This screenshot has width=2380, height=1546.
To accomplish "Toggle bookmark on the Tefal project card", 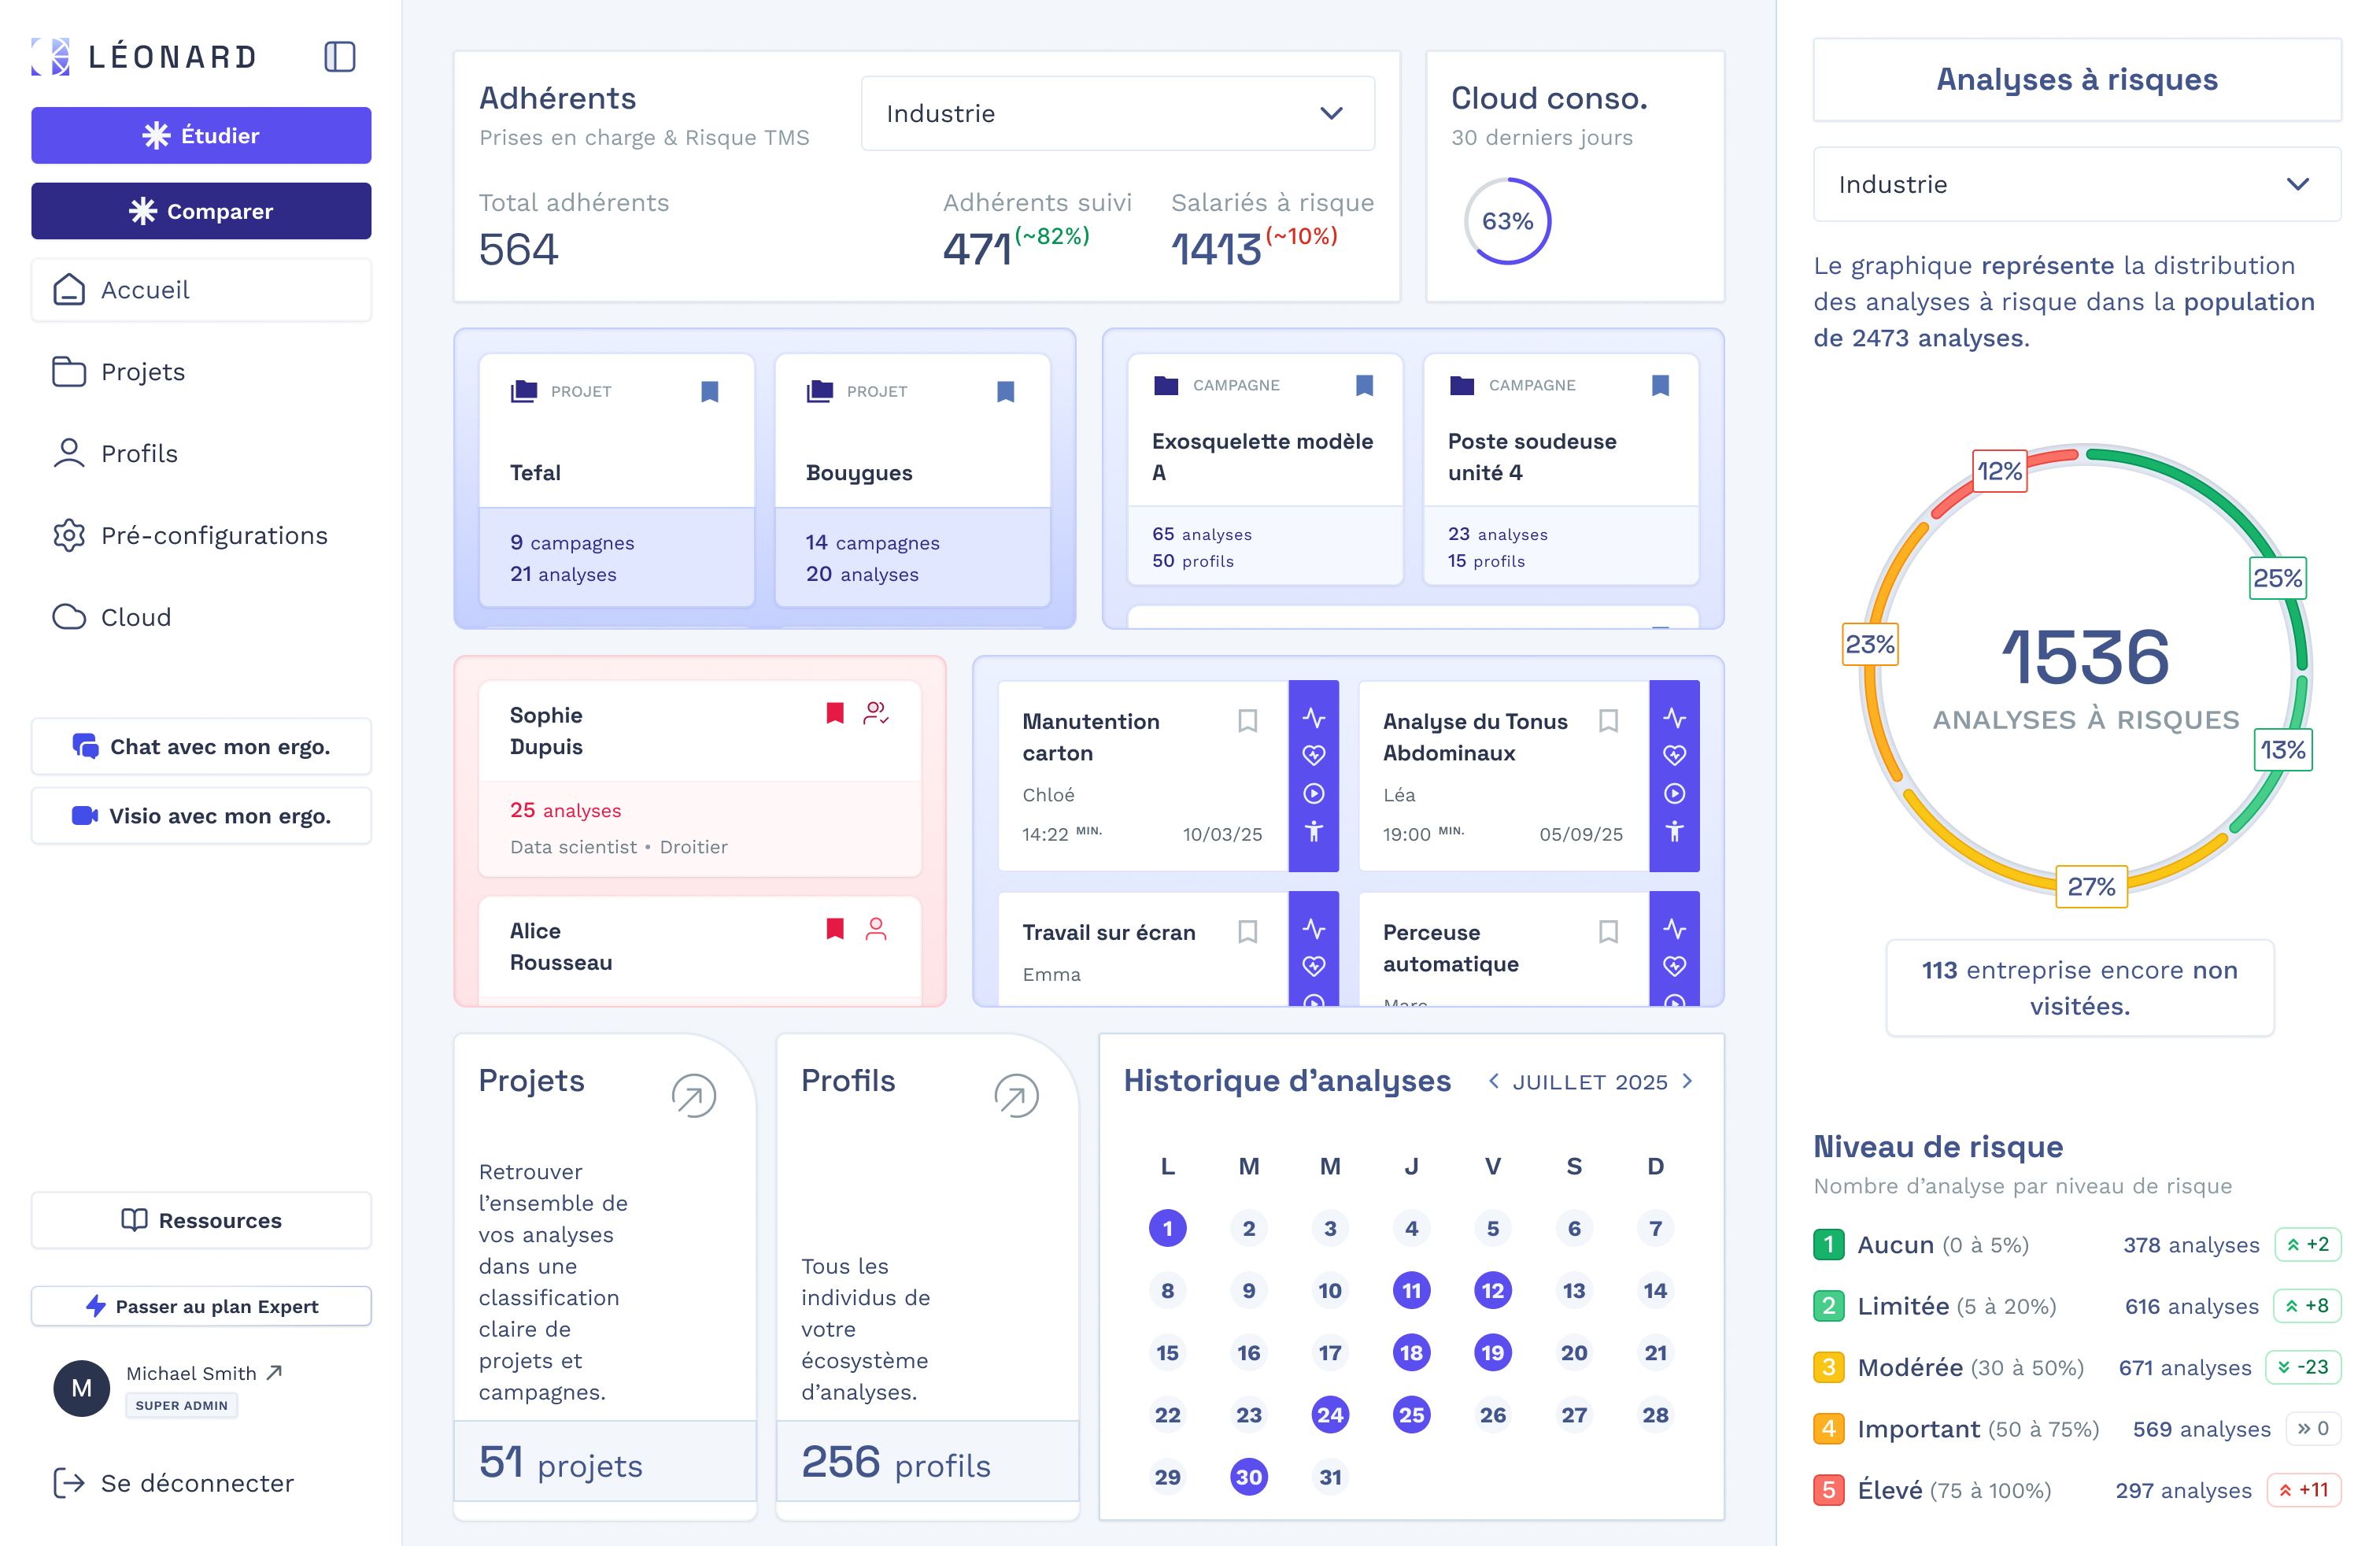I will (x=710, y=391).
